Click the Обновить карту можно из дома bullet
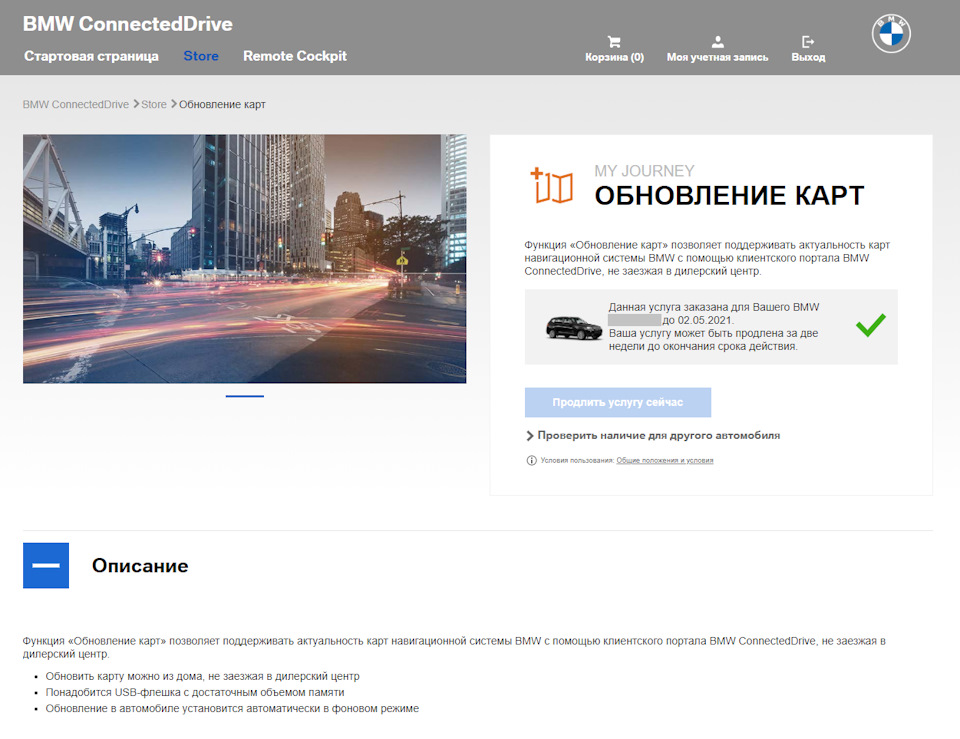Viewport: 960px width, 739px height. [x=203, y=676]
